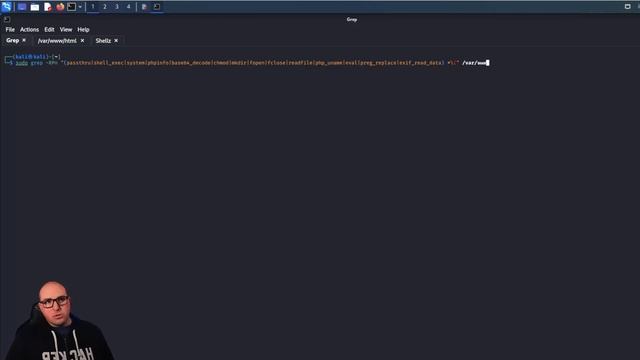Expand the terminal launcher dropdown arrow
Screen dimensions: 640x360
[x=80, y=7]
